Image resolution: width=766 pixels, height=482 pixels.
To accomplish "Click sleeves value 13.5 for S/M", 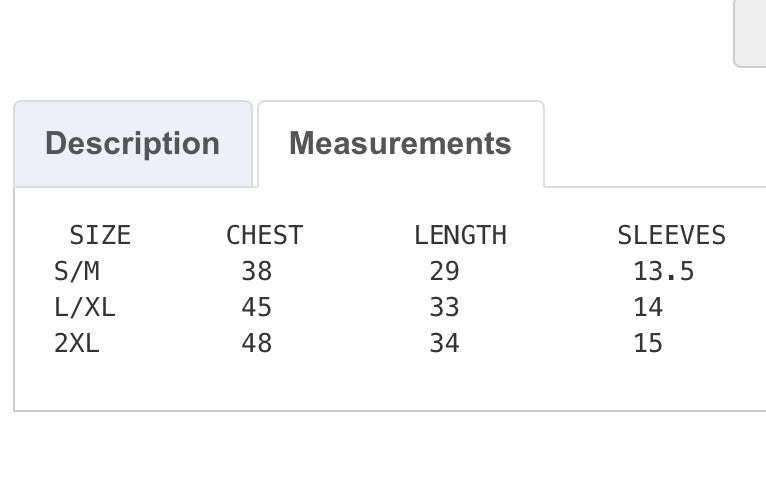I will [x=663, y=272].
